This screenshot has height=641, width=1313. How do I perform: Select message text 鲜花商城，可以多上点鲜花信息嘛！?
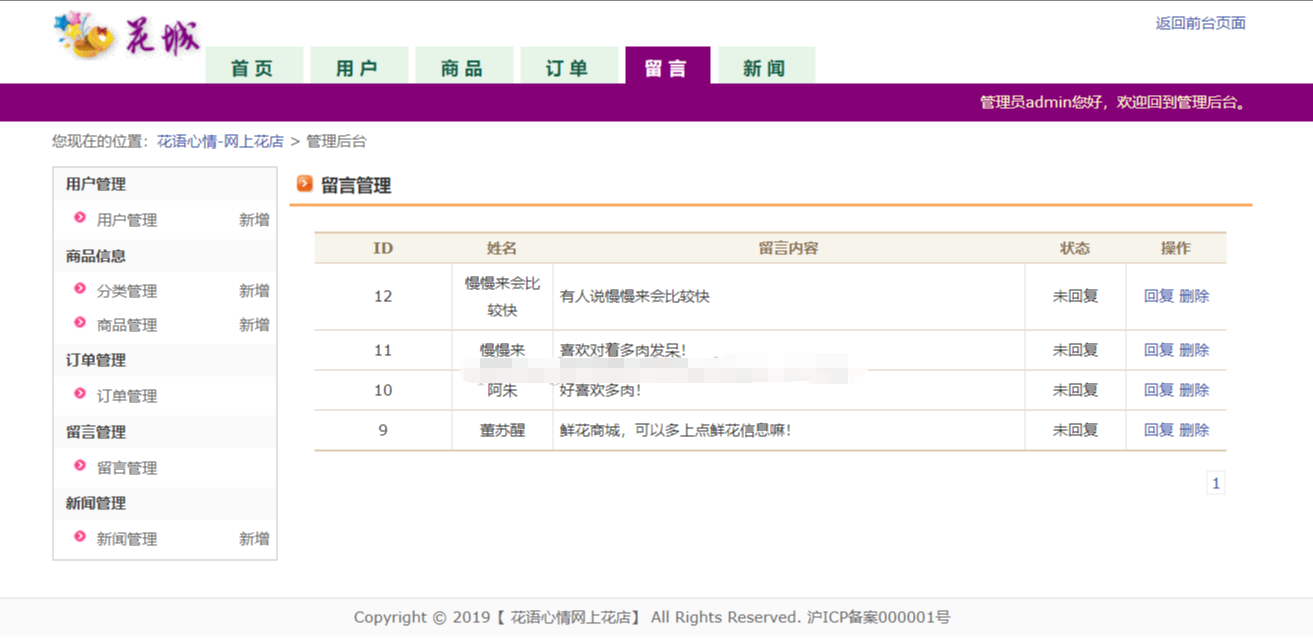pyautogui.click(x=676, y=430)
